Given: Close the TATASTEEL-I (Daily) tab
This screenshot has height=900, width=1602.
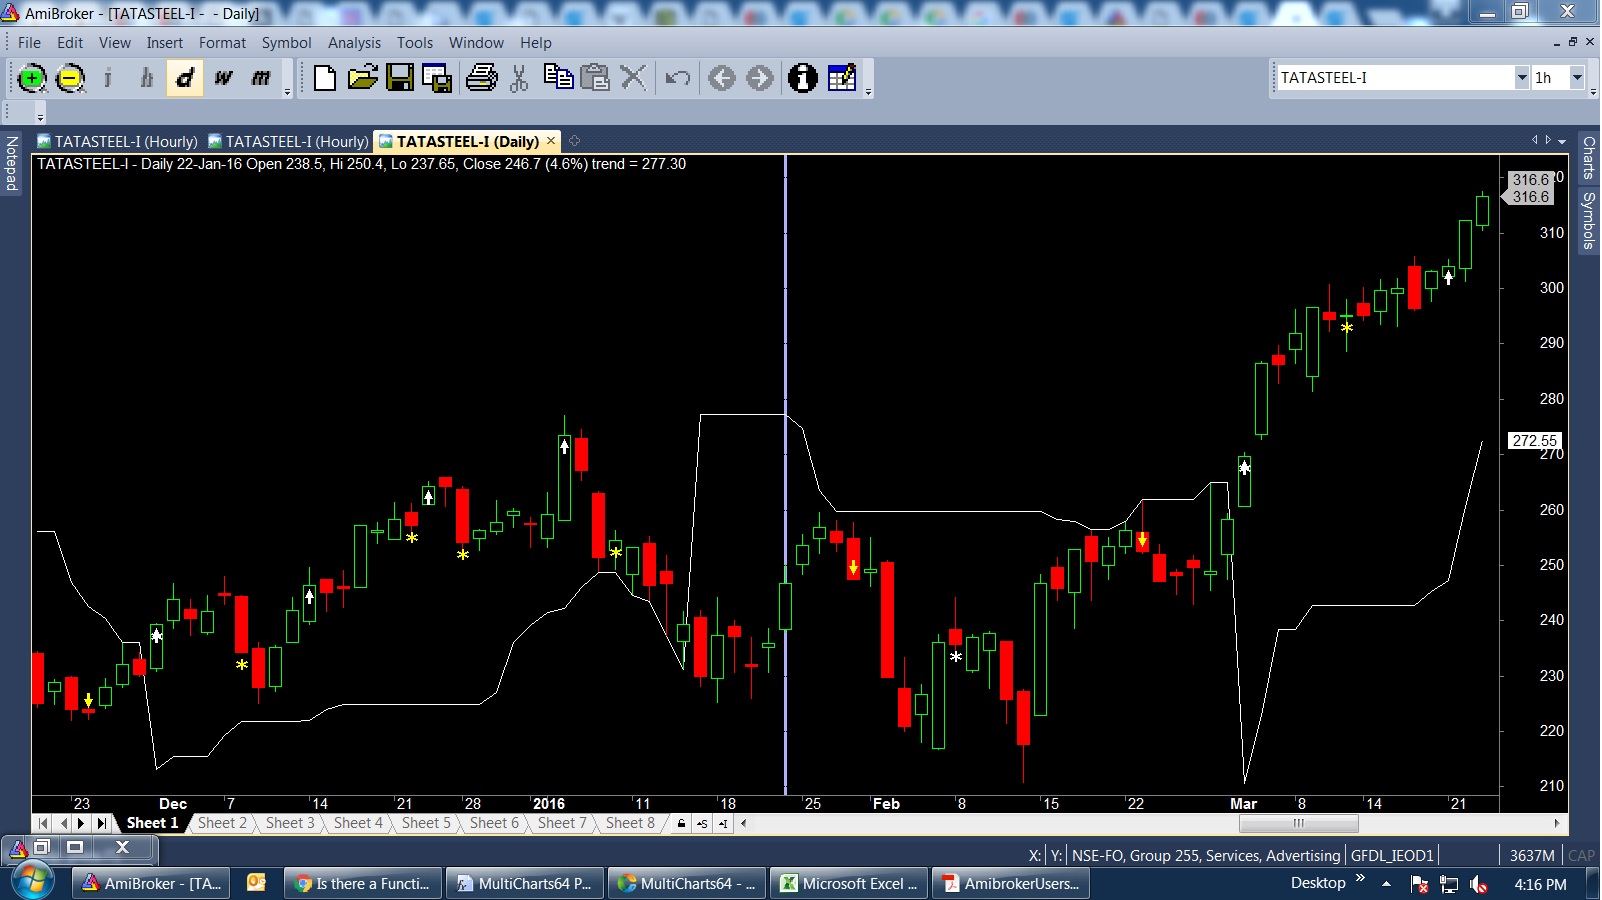Looking at the screenshot, I should (x=550, y=141).
